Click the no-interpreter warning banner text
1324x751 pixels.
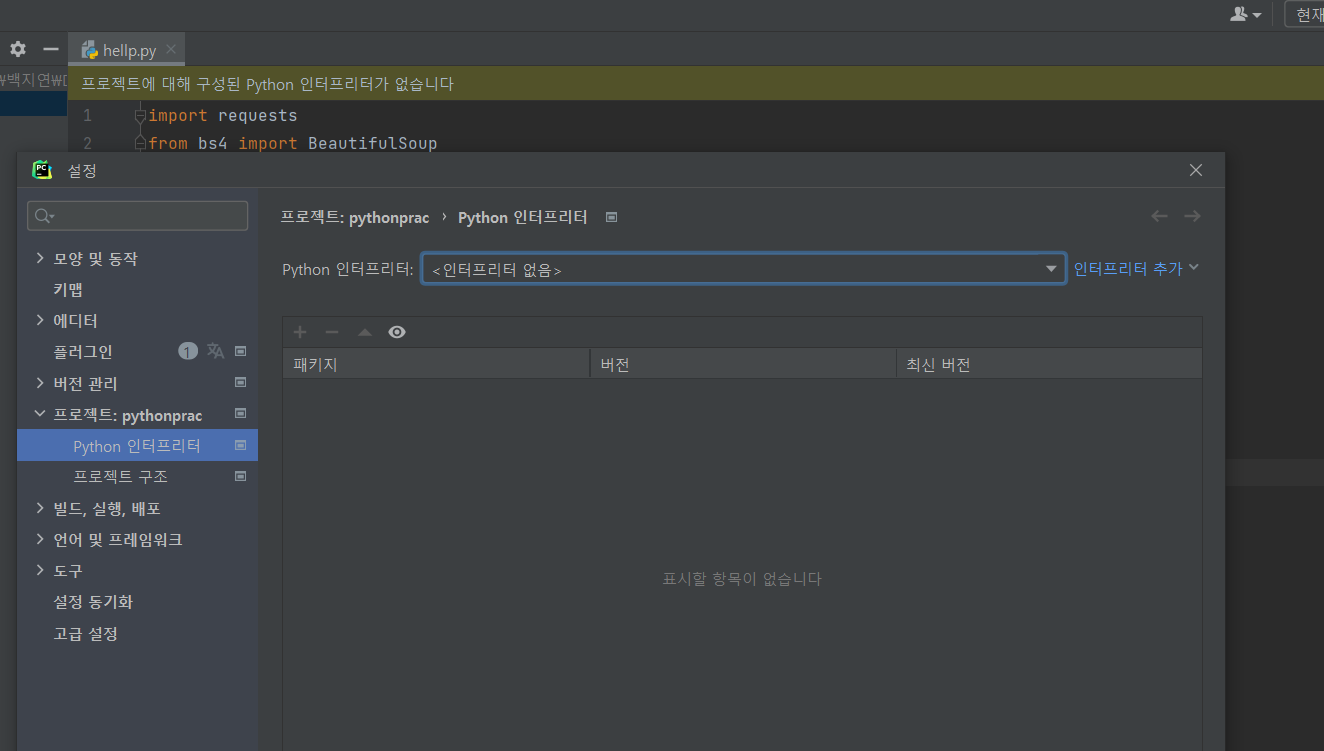(x=267, y=84)
